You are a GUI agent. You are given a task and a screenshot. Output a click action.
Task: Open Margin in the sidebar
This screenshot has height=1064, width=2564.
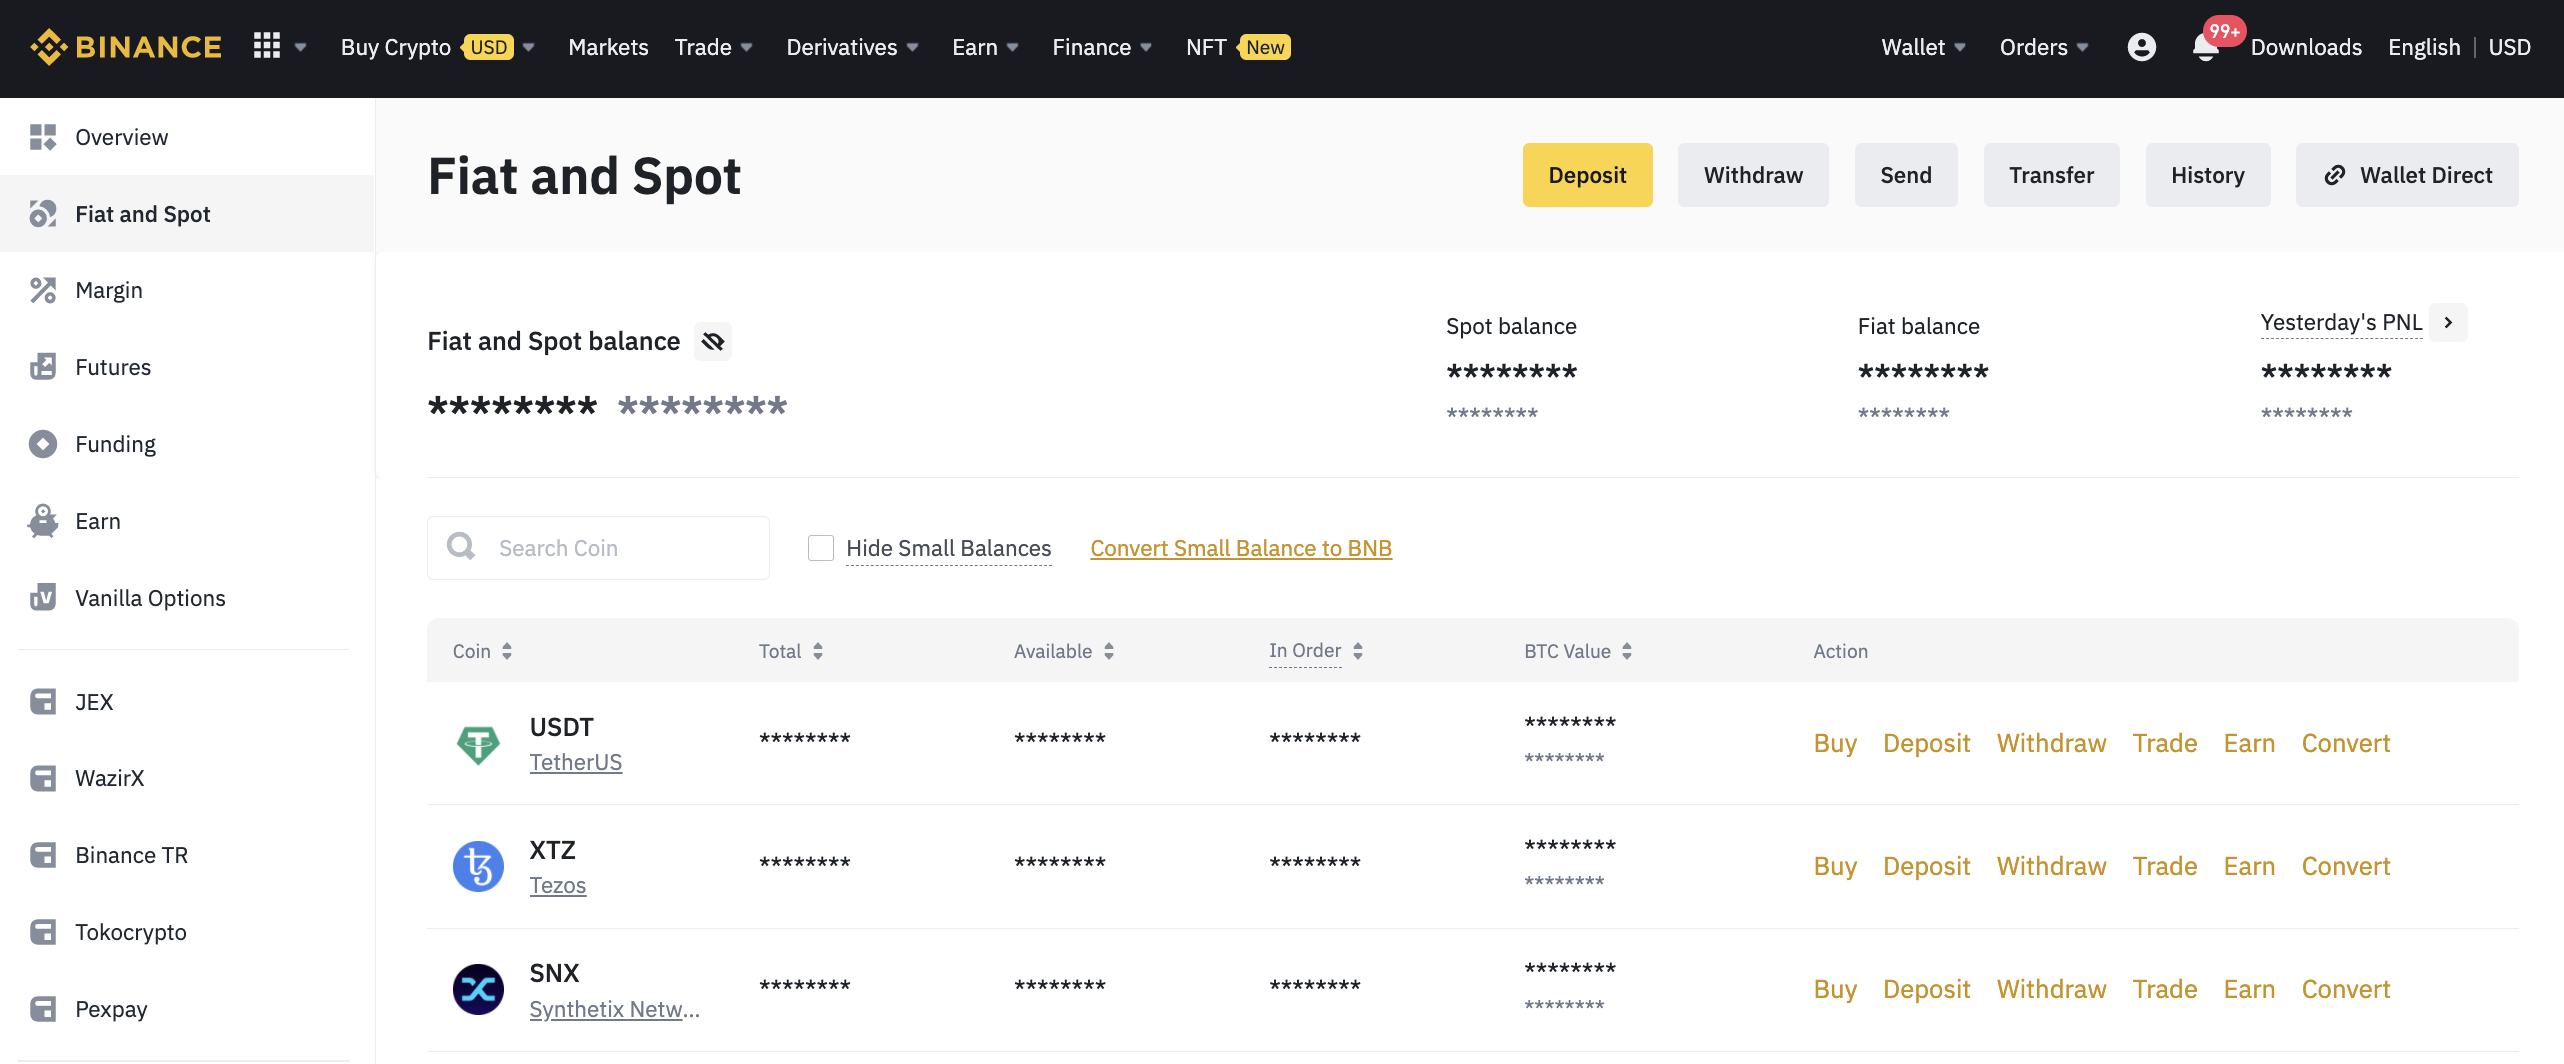109,290
